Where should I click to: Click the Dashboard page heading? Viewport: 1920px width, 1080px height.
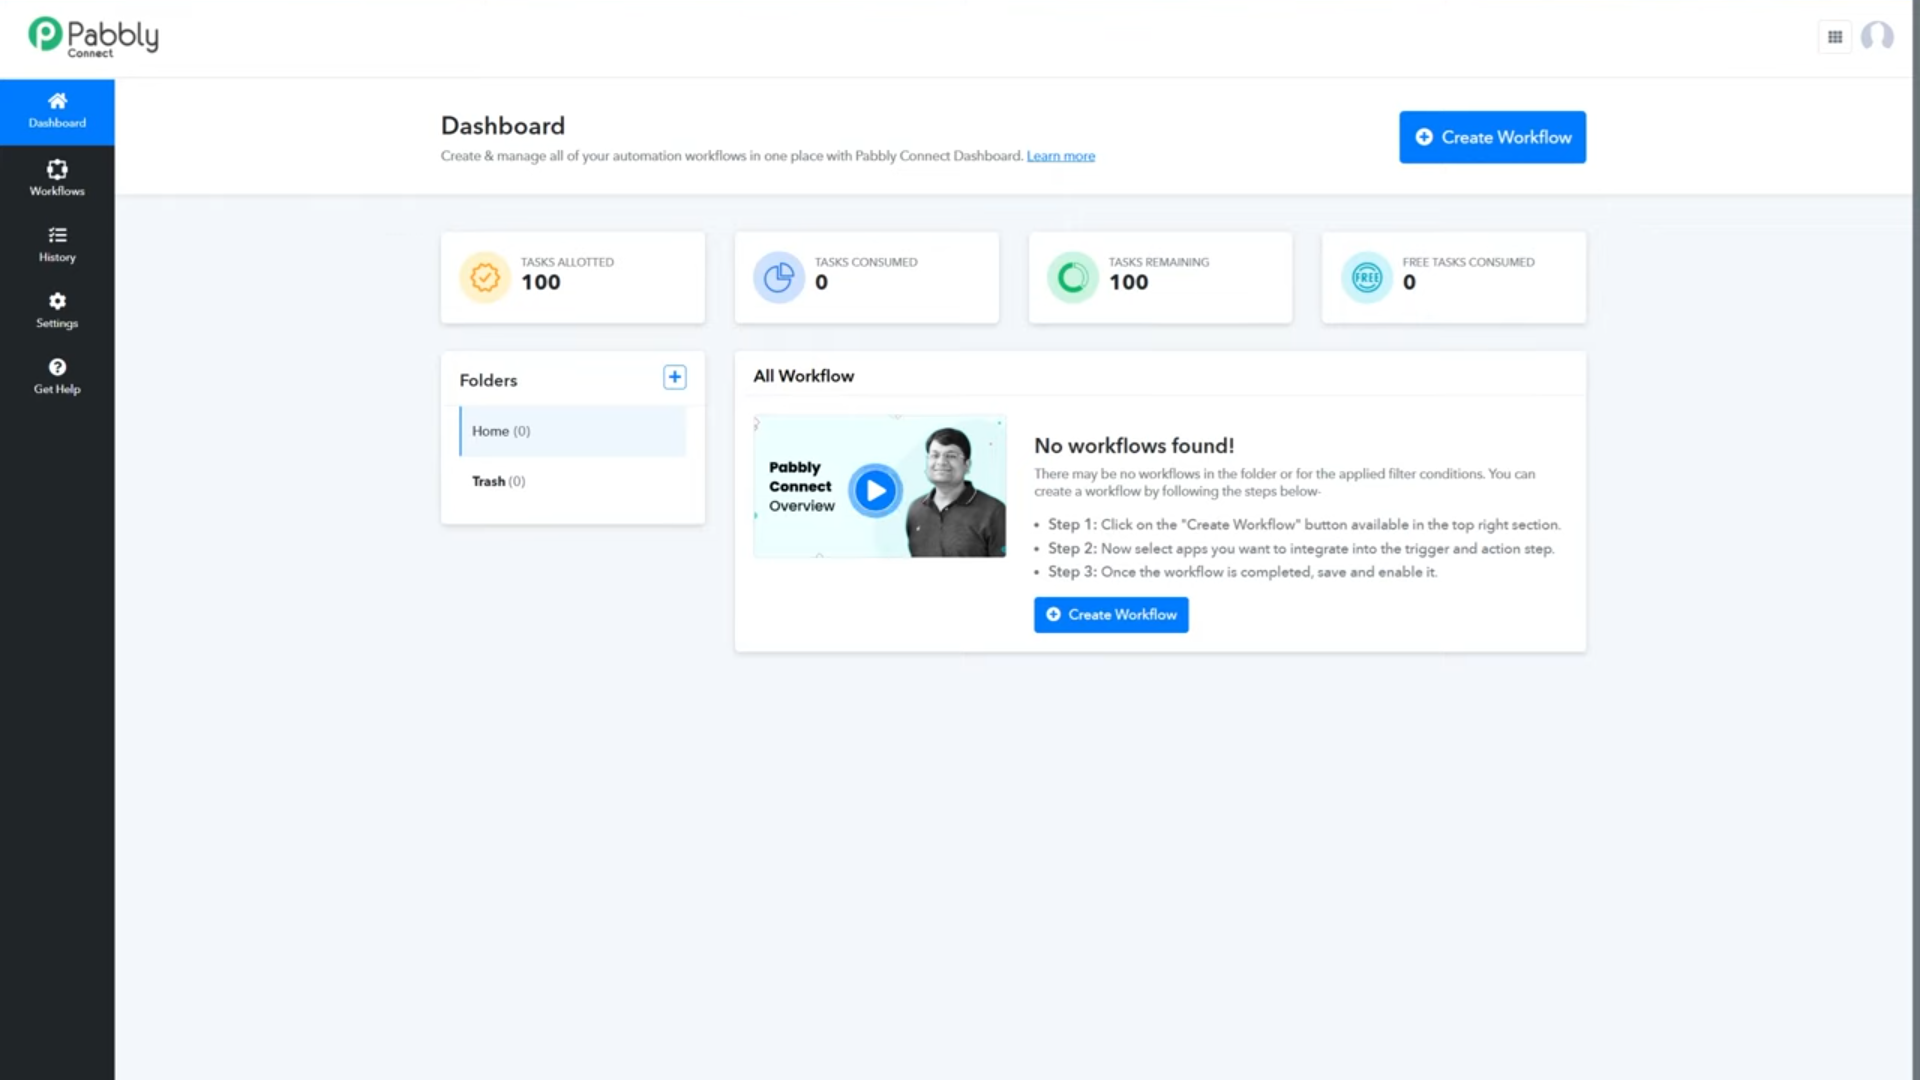503,126
